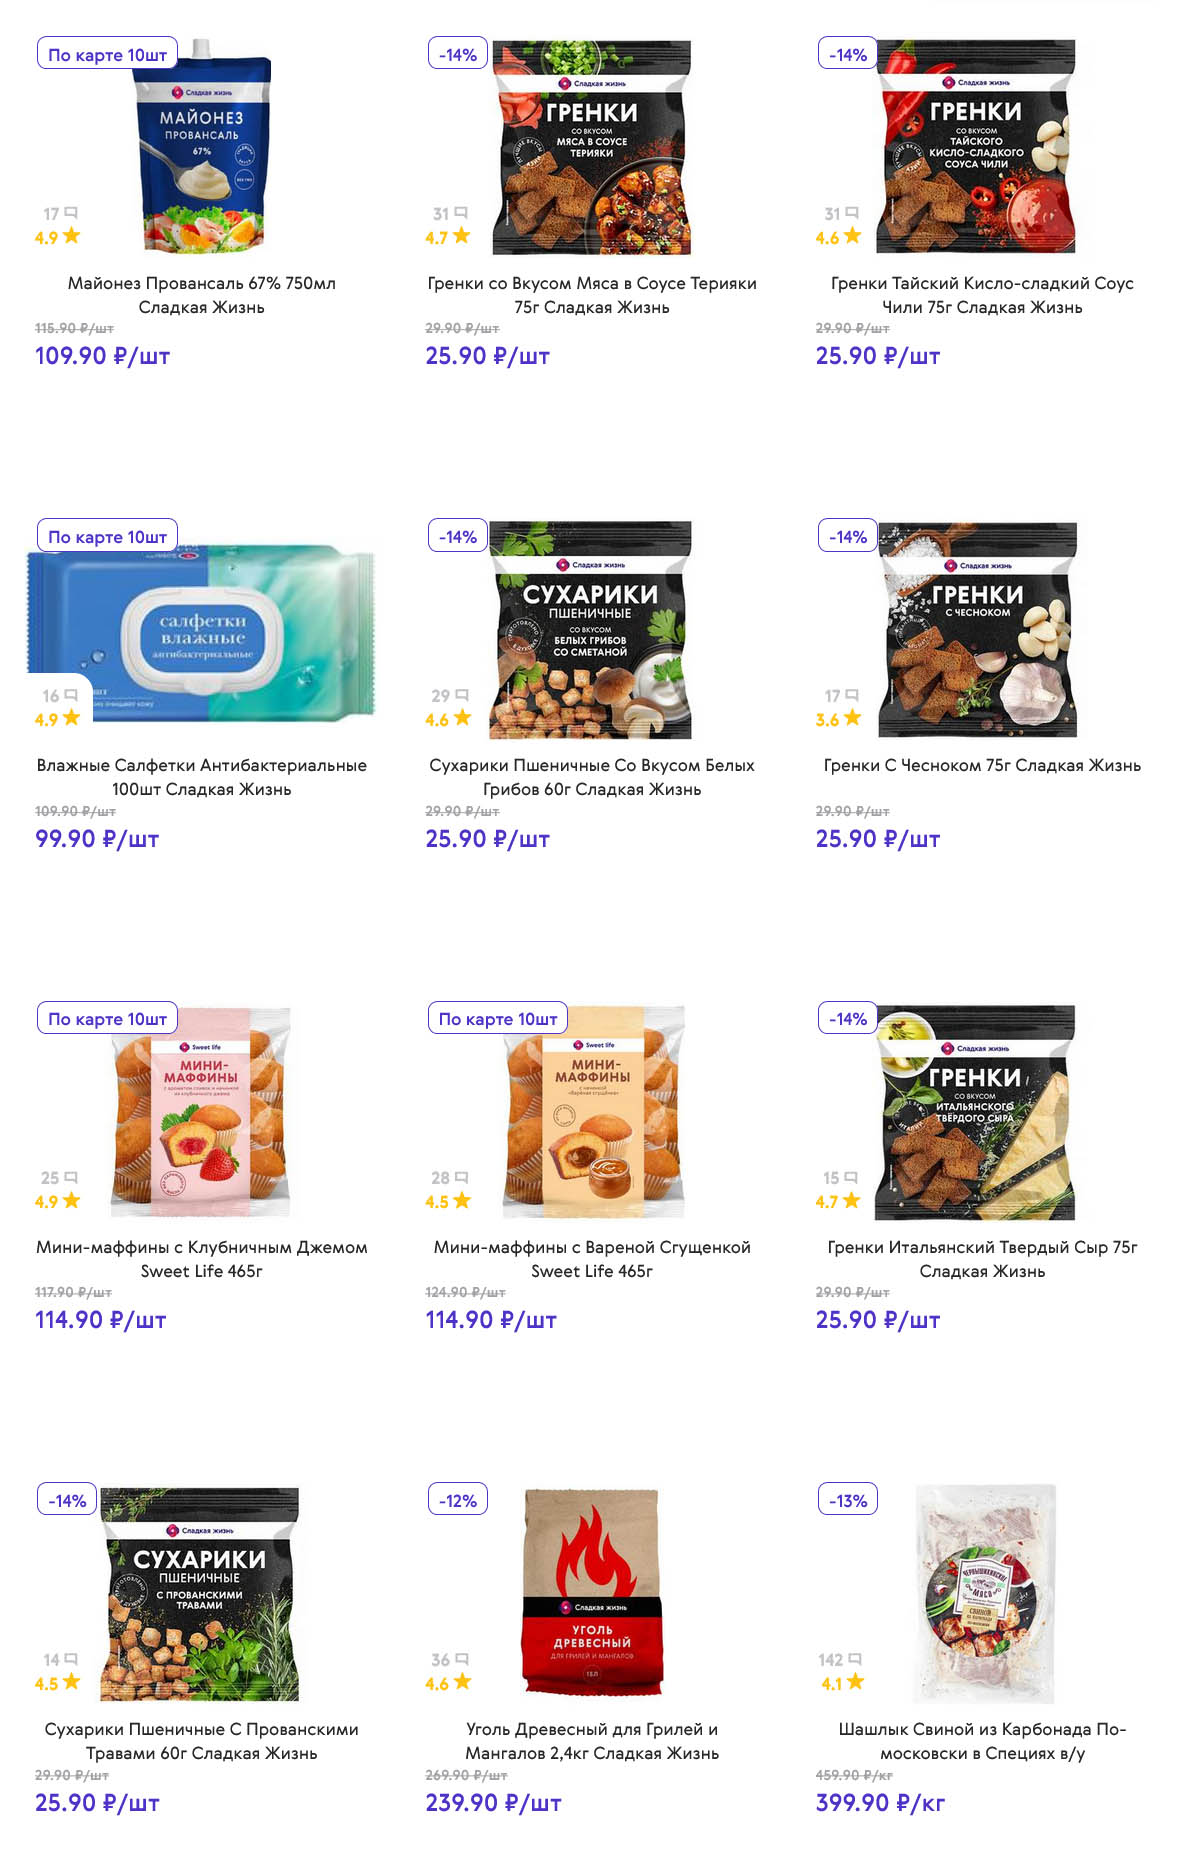Click the rating star on teriyaki croutons
Image resolution: width=1177 pixels, height=1856 pixels.
(461, 236)
